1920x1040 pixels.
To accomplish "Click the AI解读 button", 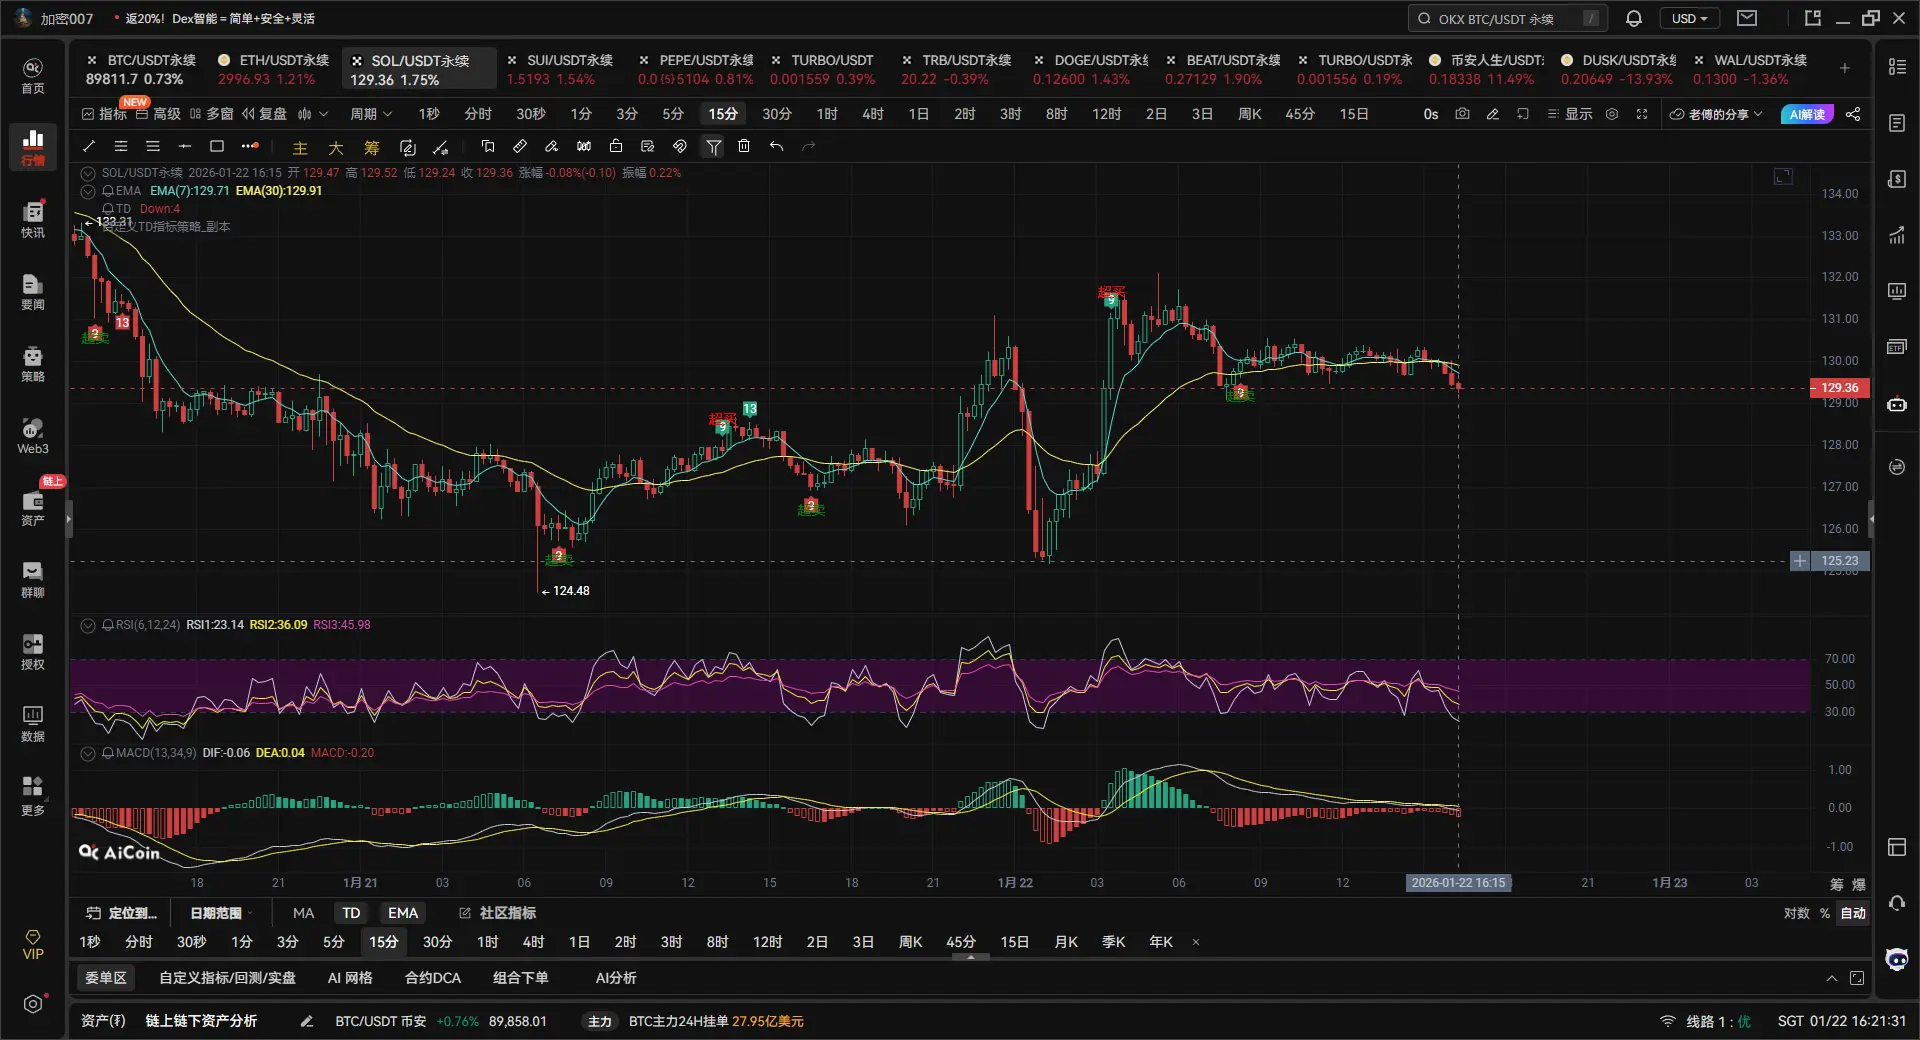I will 1806,114.
